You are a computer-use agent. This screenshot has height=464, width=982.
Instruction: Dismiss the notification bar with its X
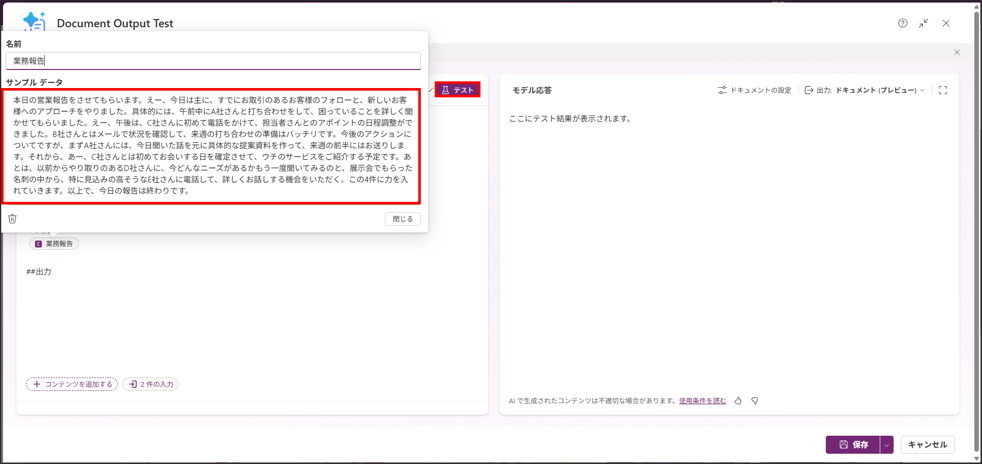click(956, 53)
